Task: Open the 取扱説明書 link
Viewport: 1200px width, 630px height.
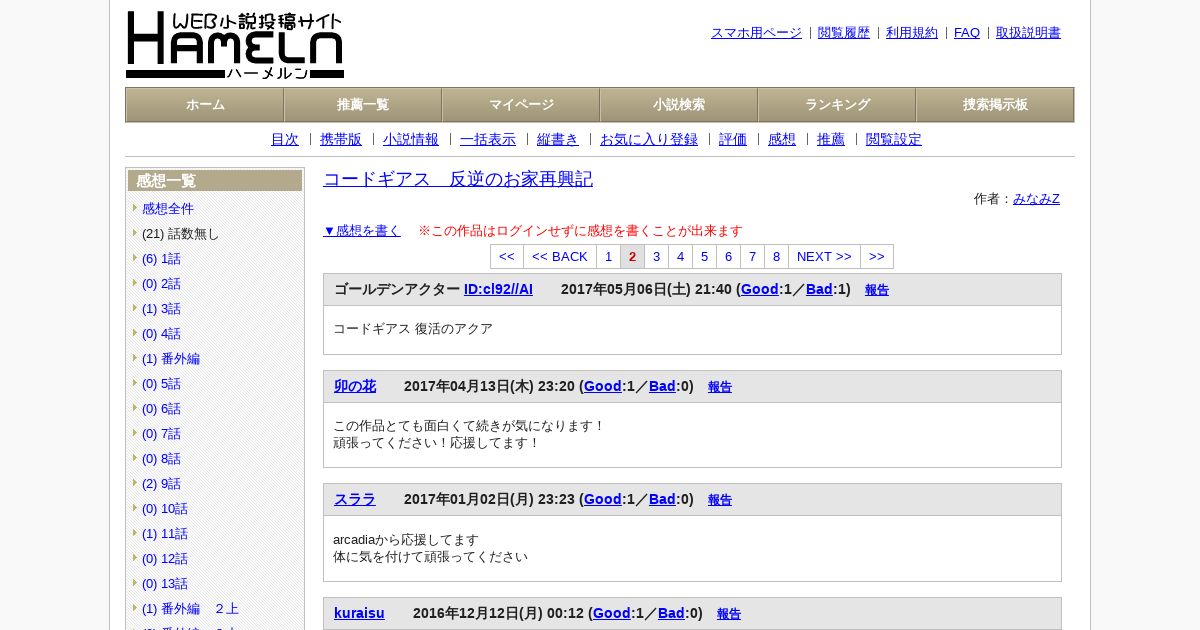Action: click(x=1028, y=33)
